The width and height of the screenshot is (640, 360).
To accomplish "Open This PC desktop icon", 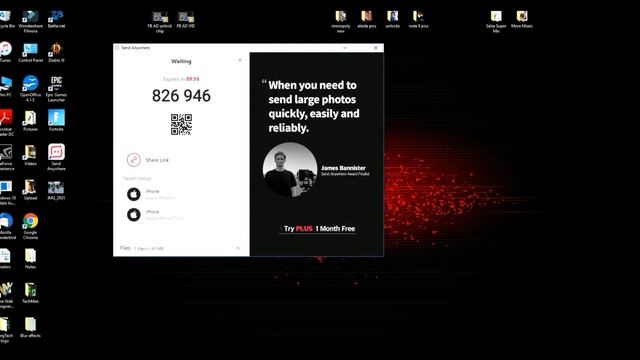I will tap(6, 87).
